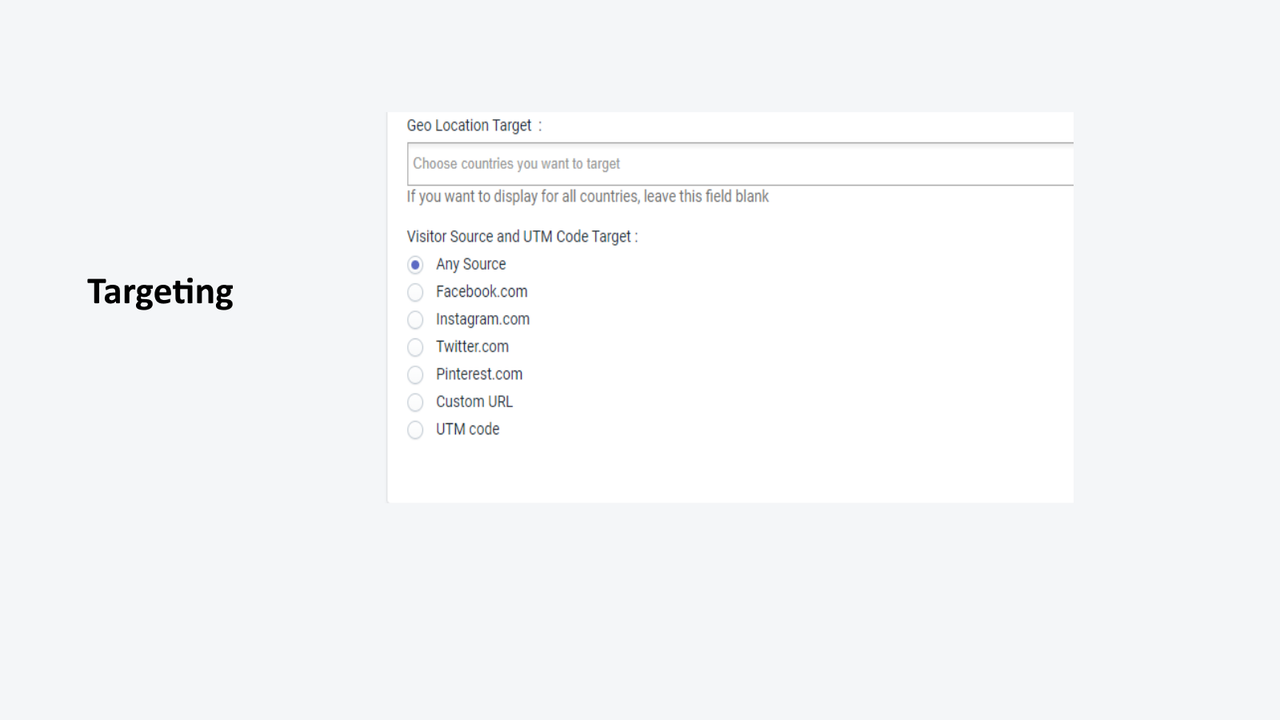Click the Any Source label text
Screen dimensions: 1280x720
[x=470, y=264]
